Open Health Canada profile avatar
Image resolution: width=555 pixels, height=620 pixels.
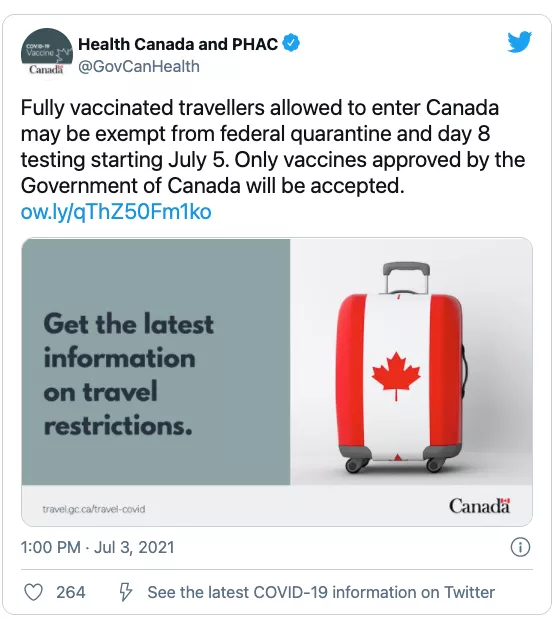tap(47, 54)
